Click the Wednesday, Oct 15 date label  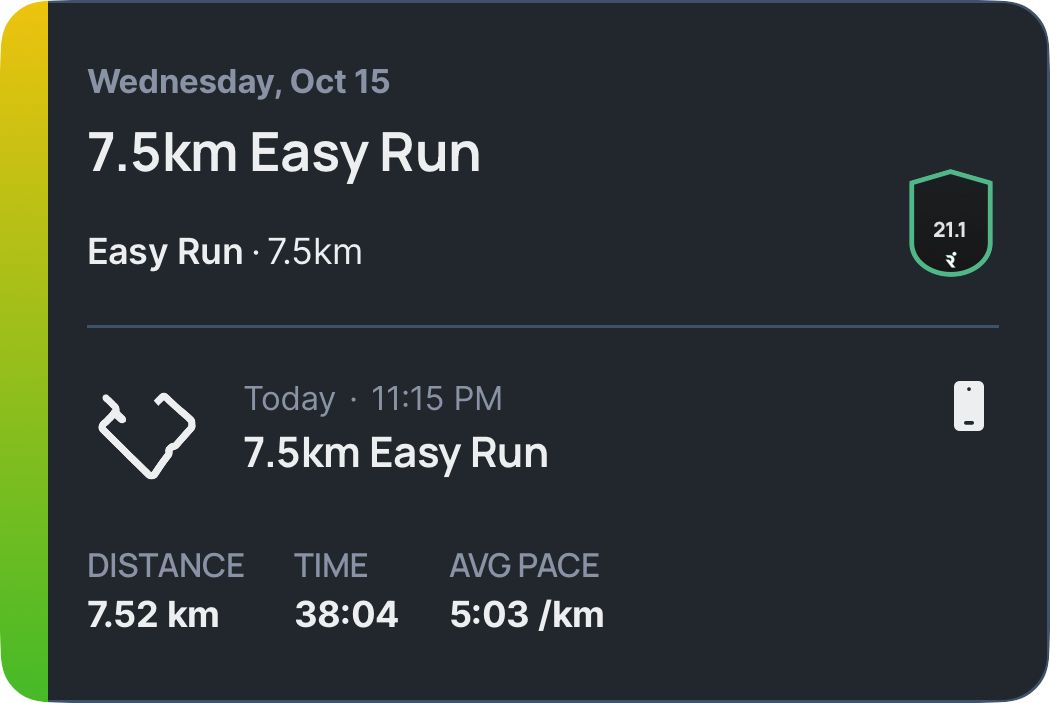[x=238, y=82]
